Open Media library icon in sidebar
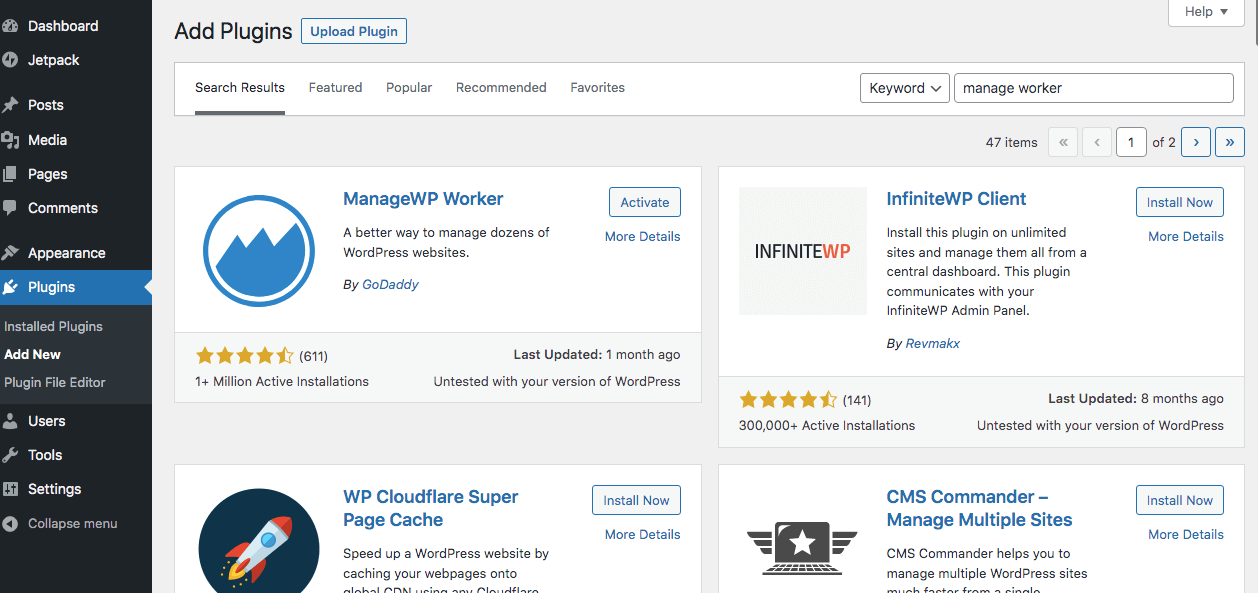The width and height of the screenshot is (1258, 593). (10, 140)
